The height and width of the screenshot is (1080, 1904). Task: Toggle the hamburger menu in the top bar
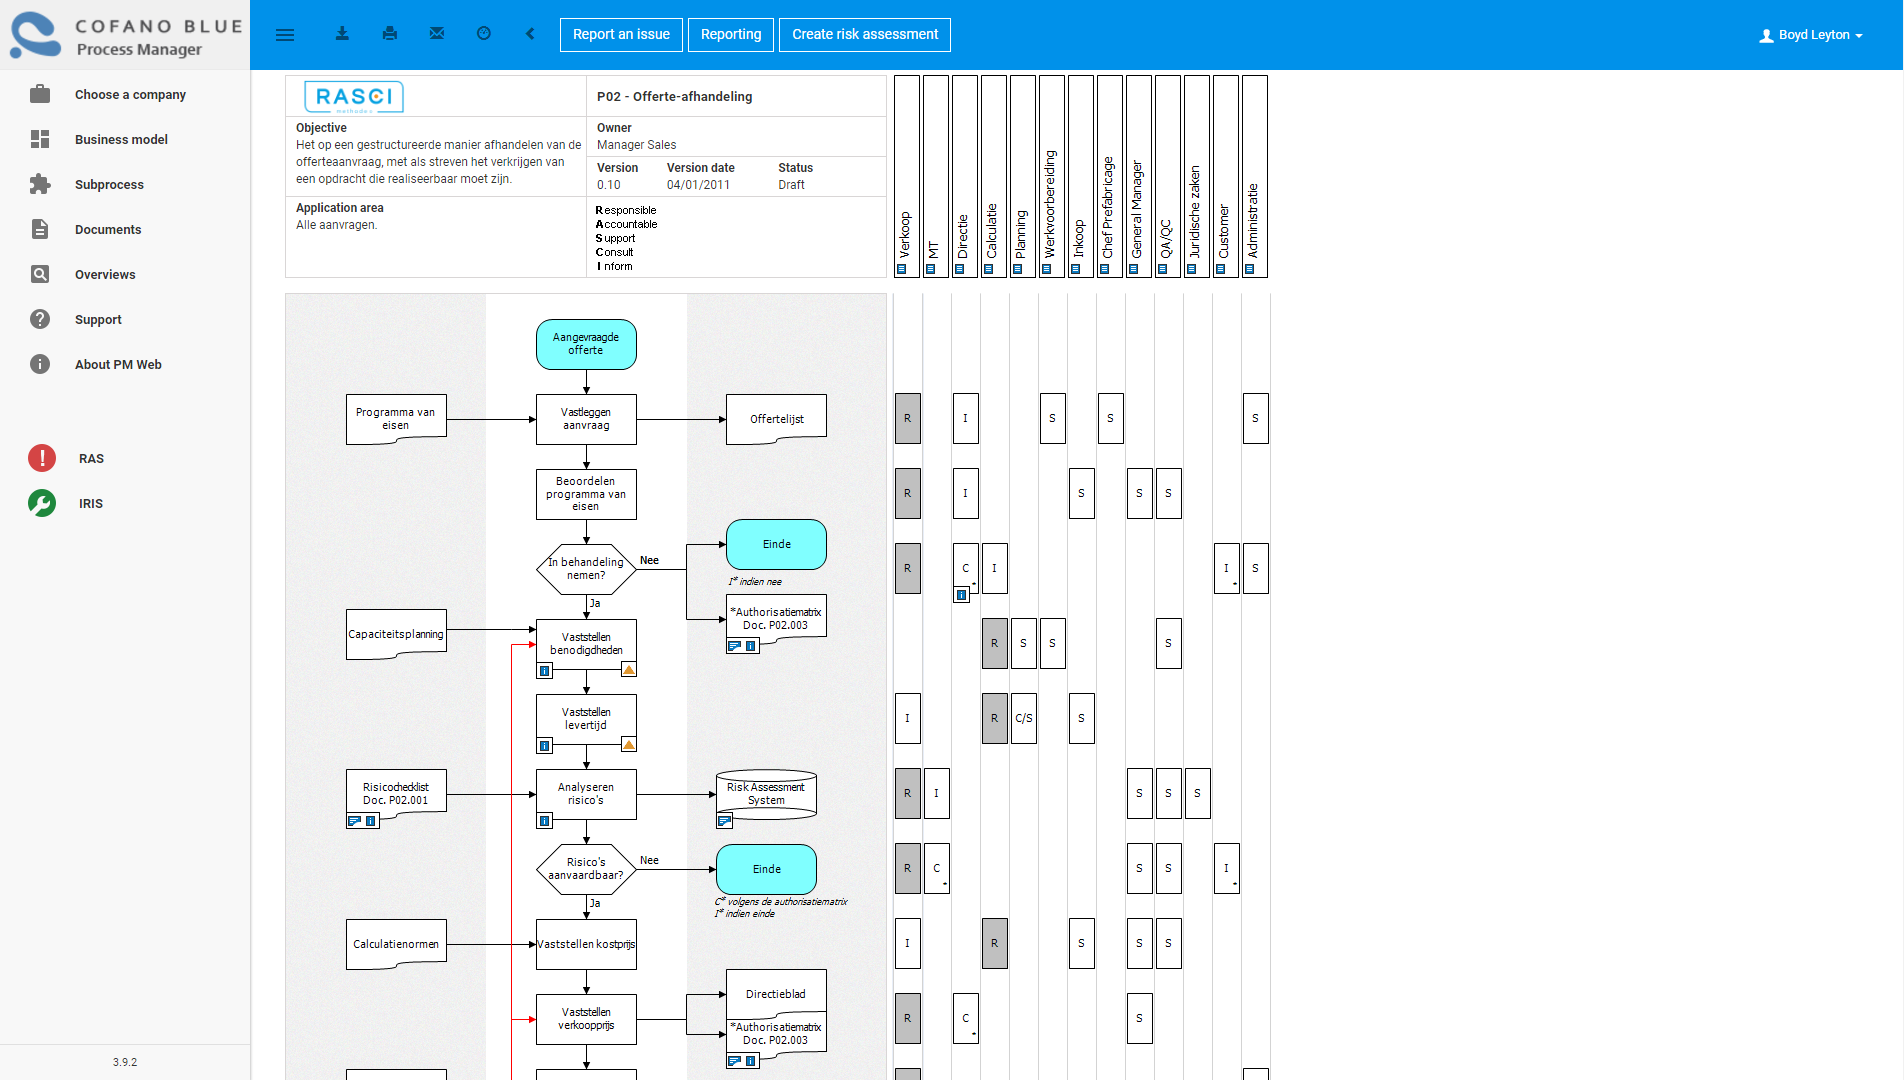coord(285,35)
